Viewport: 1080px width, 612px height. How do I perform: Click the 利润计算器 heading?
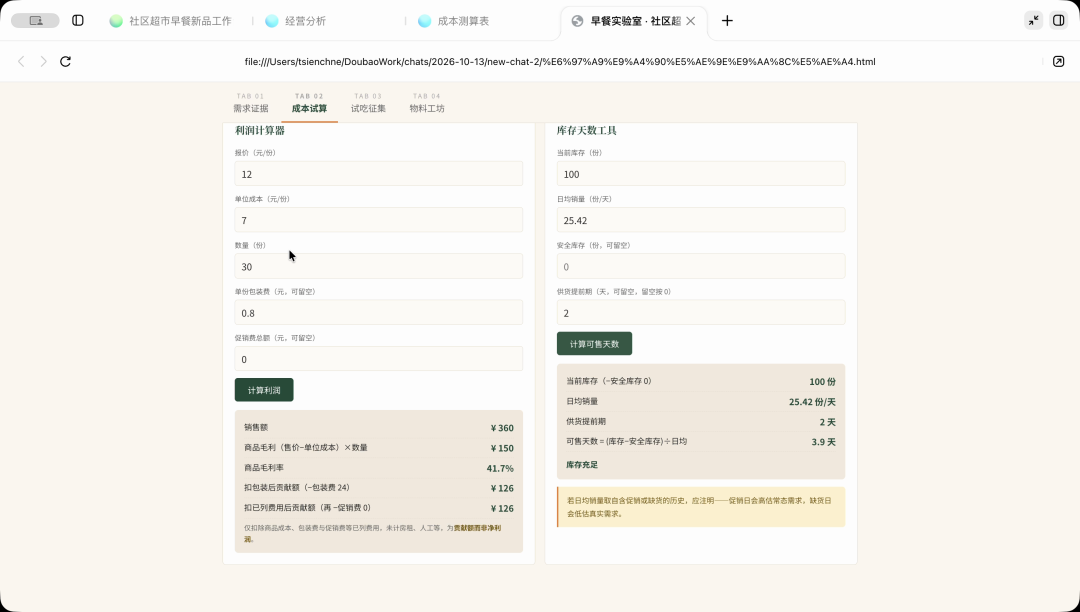point(260,130)
